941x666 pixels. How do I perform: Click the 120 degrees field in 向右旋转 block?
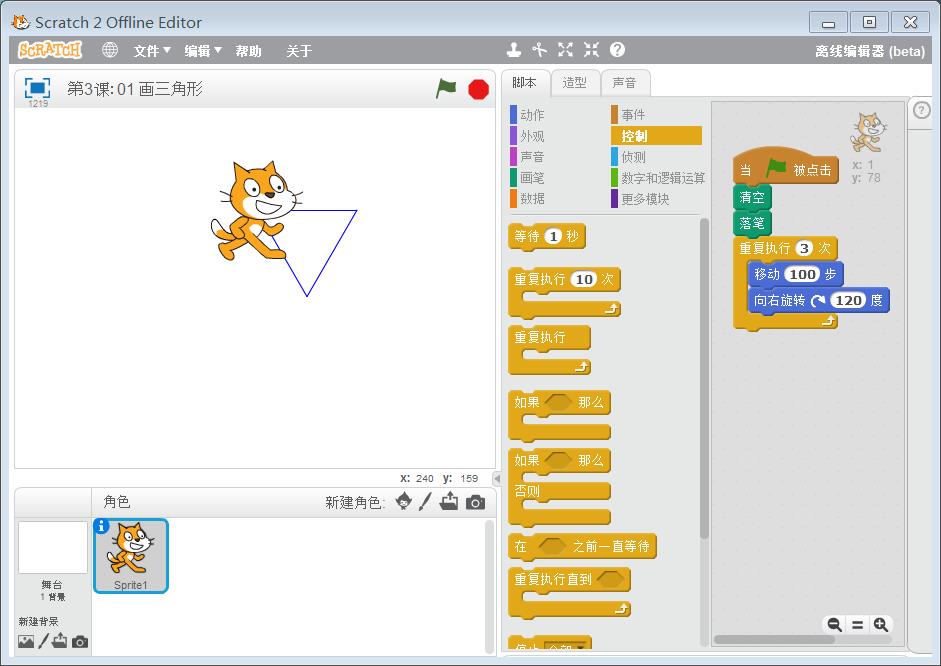click(x=849, y=301)
